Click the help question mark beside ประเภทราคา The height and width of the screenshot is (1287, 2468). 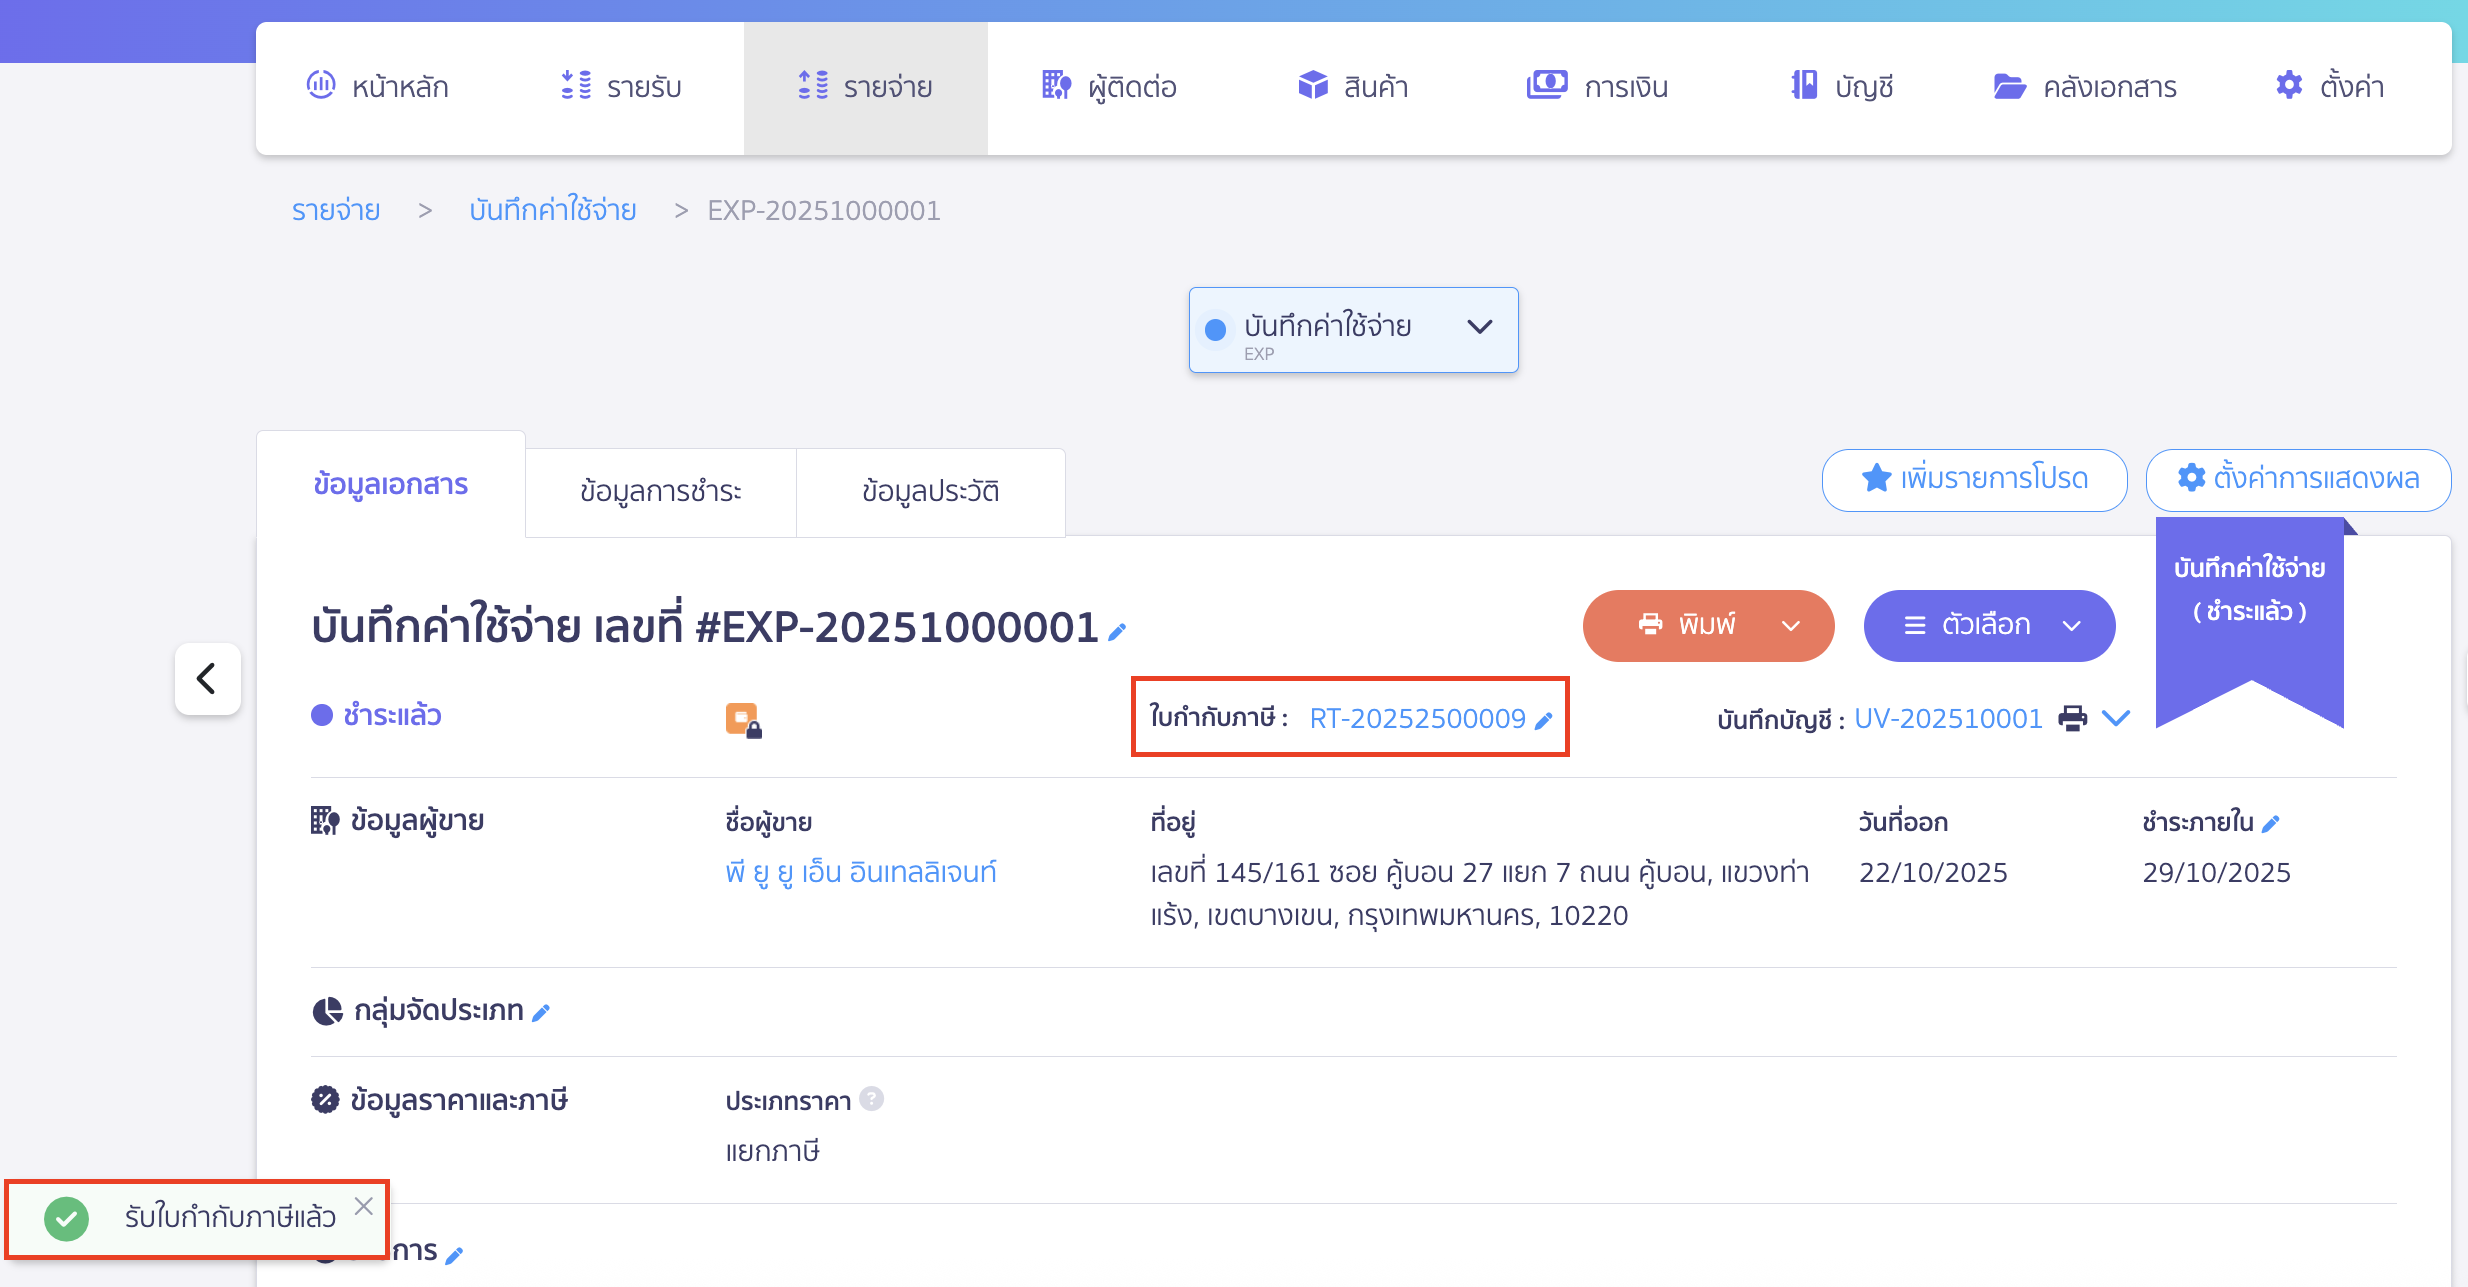coord(872,1099)
